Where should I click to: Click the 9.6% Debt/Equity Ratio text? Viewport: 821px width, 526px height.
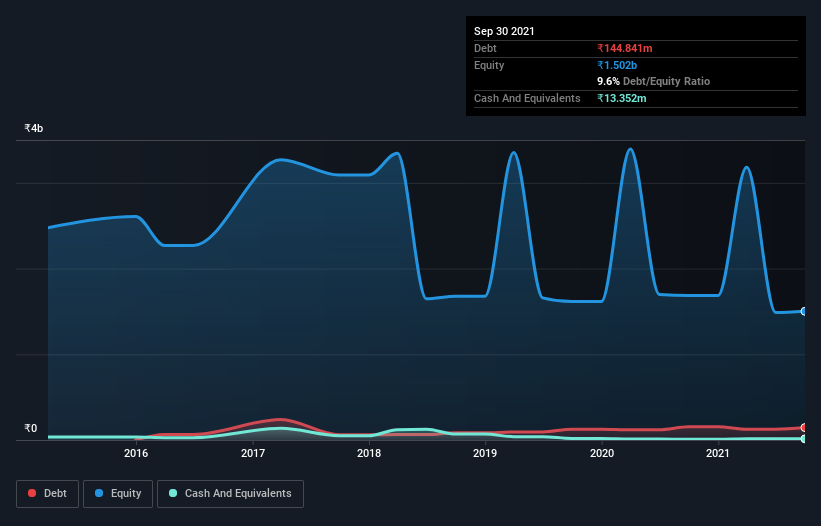[653, 81]
